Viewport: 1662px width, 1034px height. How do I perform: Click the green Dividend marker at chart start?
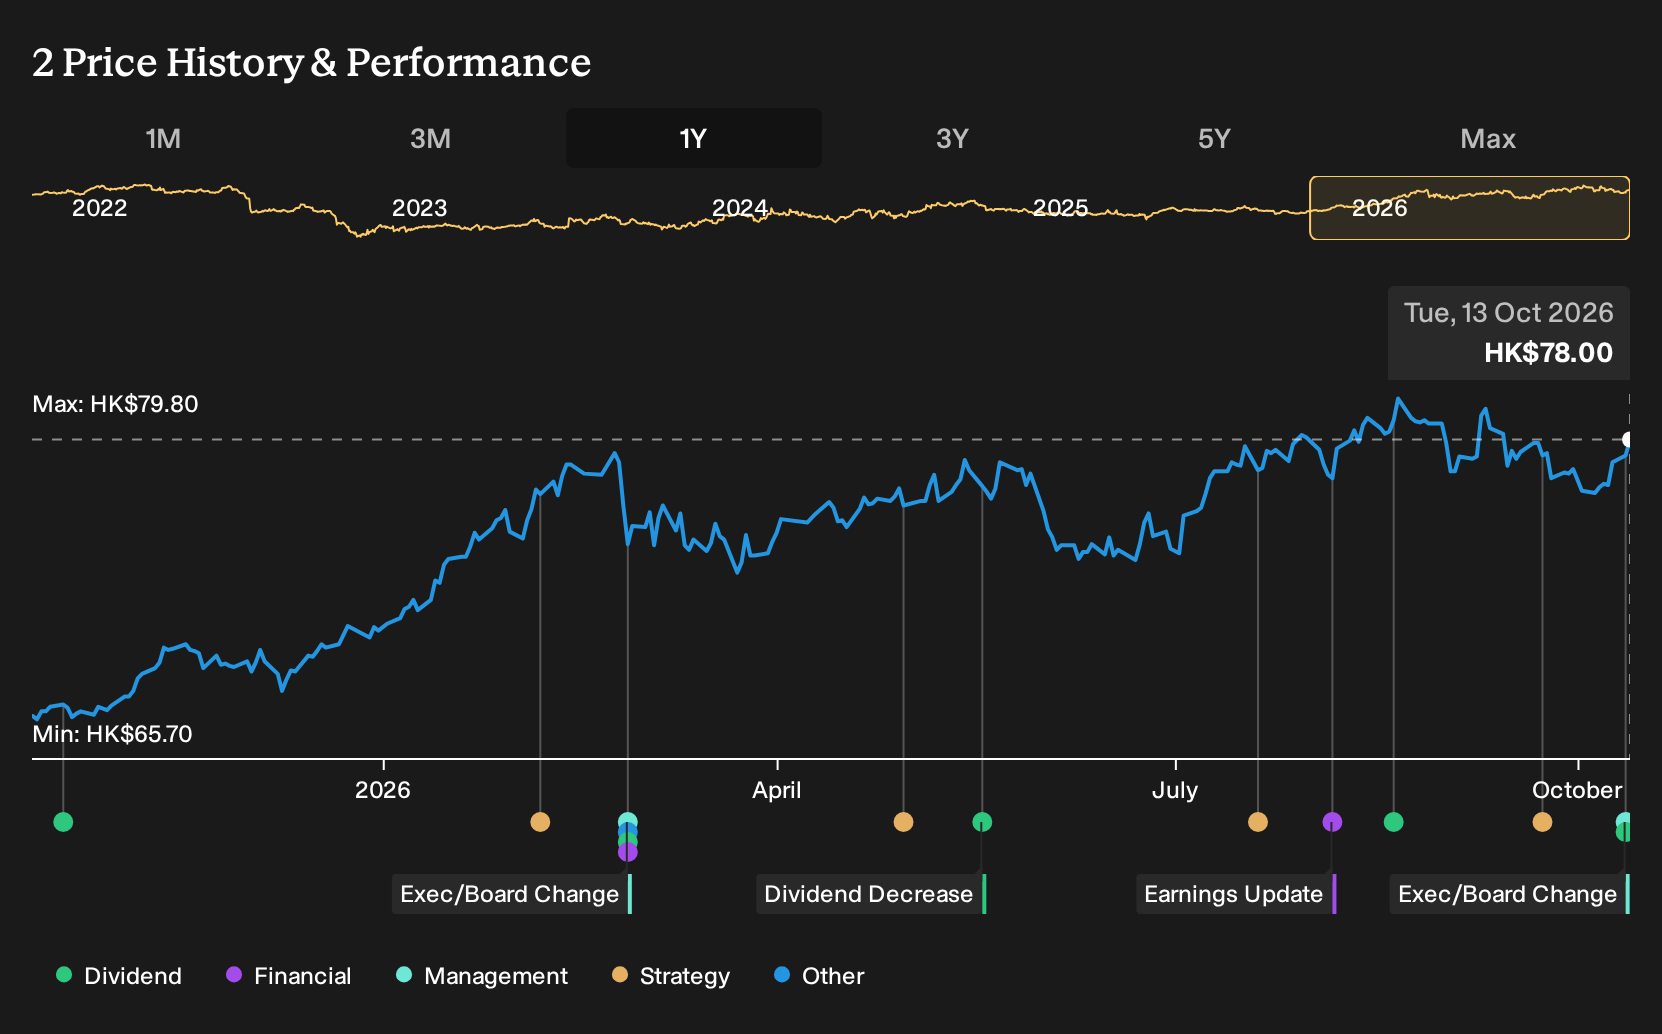[63, 822]
